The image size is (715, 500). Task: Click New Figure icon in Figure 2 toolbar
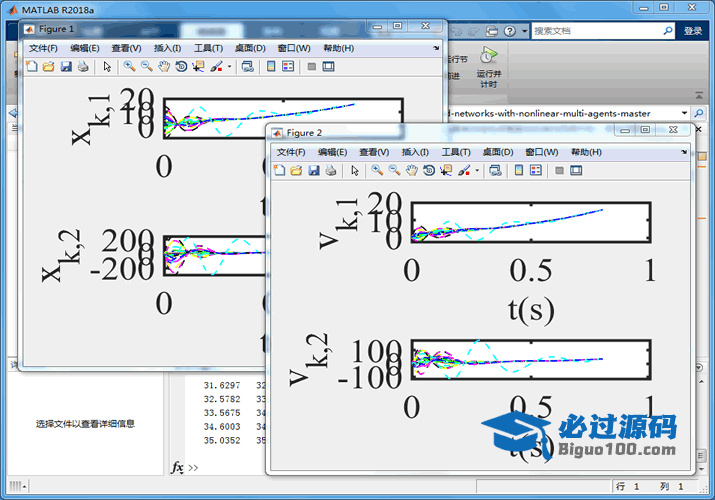280,170
